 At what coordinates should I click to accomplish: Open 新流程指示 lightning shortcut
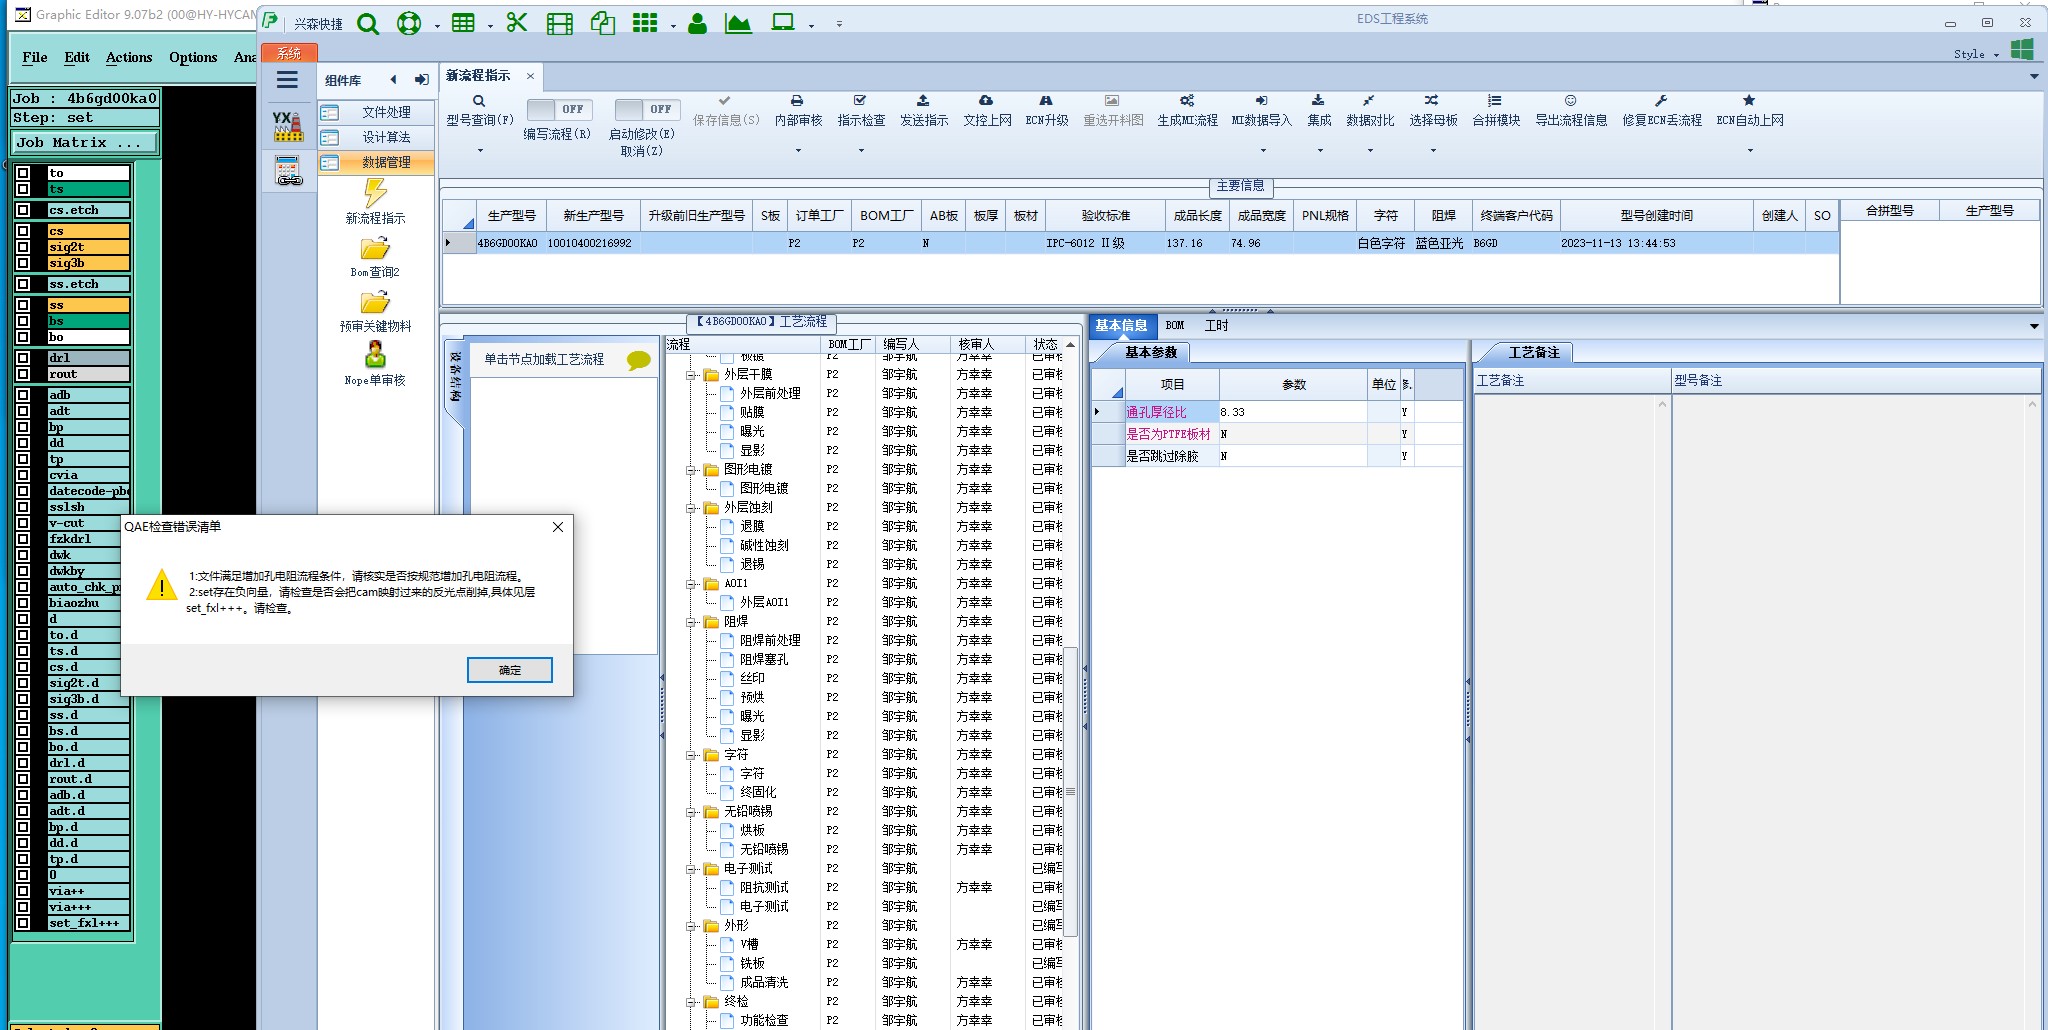click(375, 201)
